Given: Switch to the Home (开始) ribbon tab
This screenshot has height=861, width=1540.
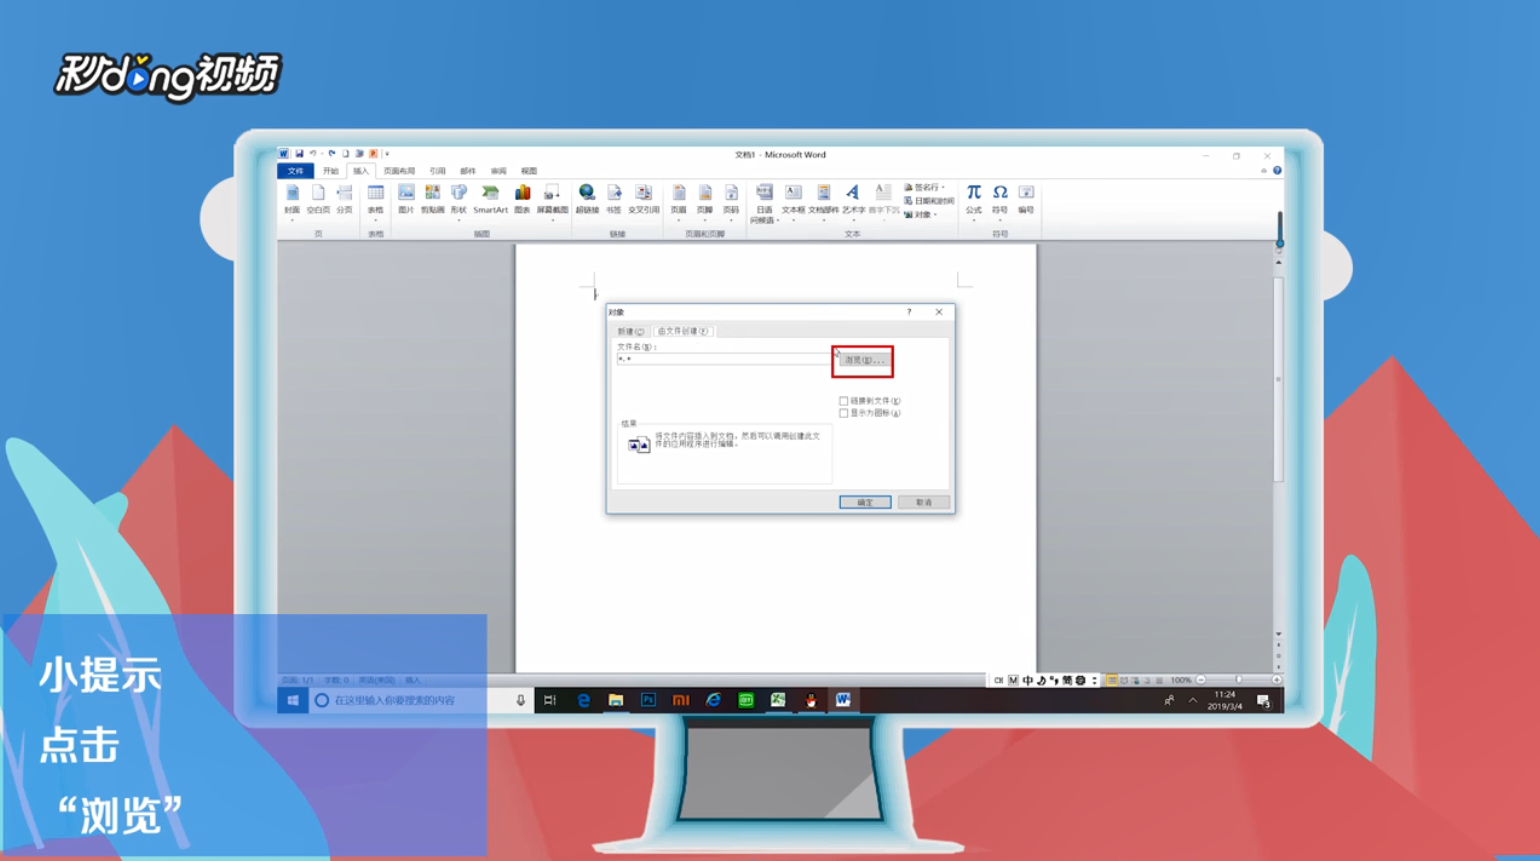Looking at the screenshot, I should coord(330,171).
